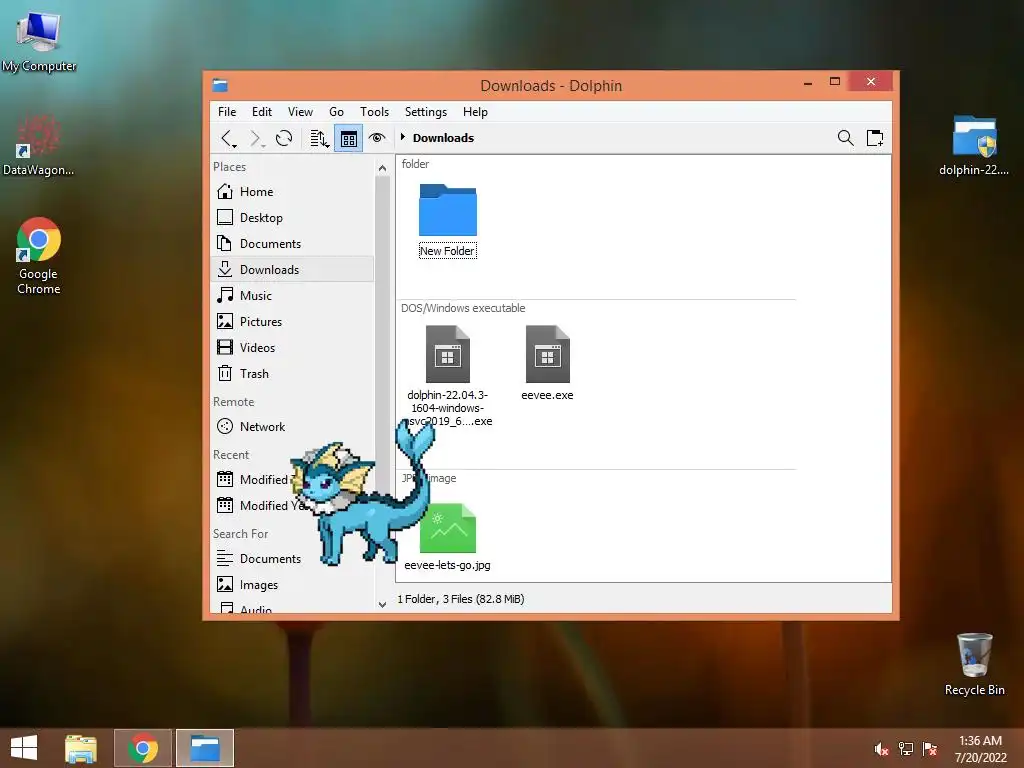Click status bar text showing 1 Folder, 3 Files
Image resolution: width=1024 pixels, height=768 pixels.
point(461,599)
